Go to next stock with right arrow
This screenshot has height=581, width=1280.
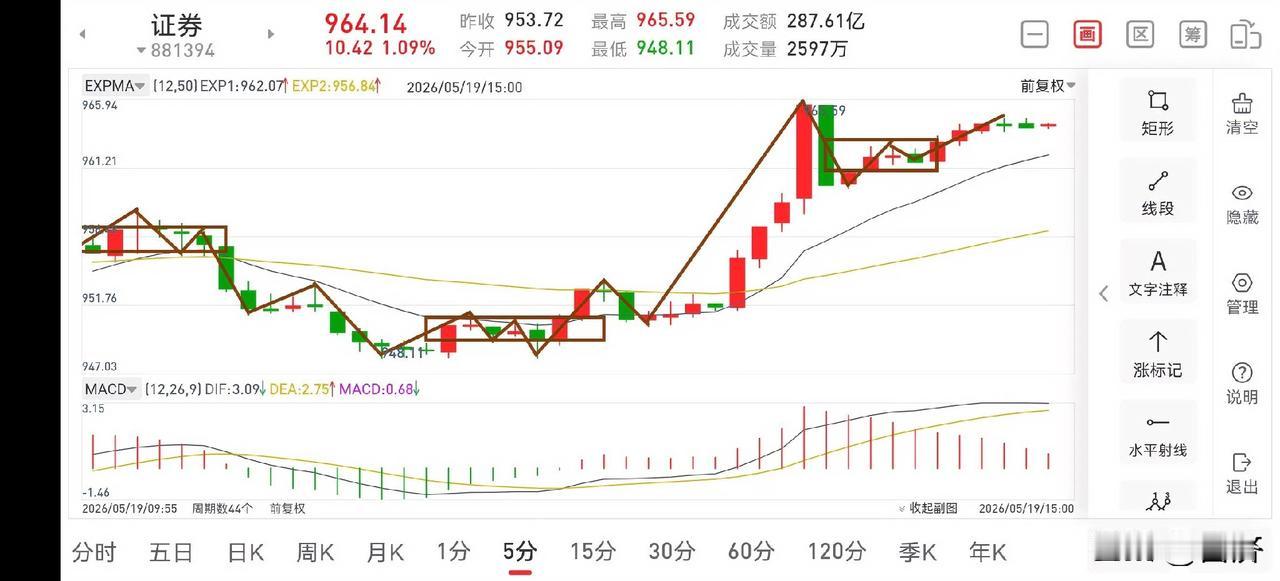(270, 34)
